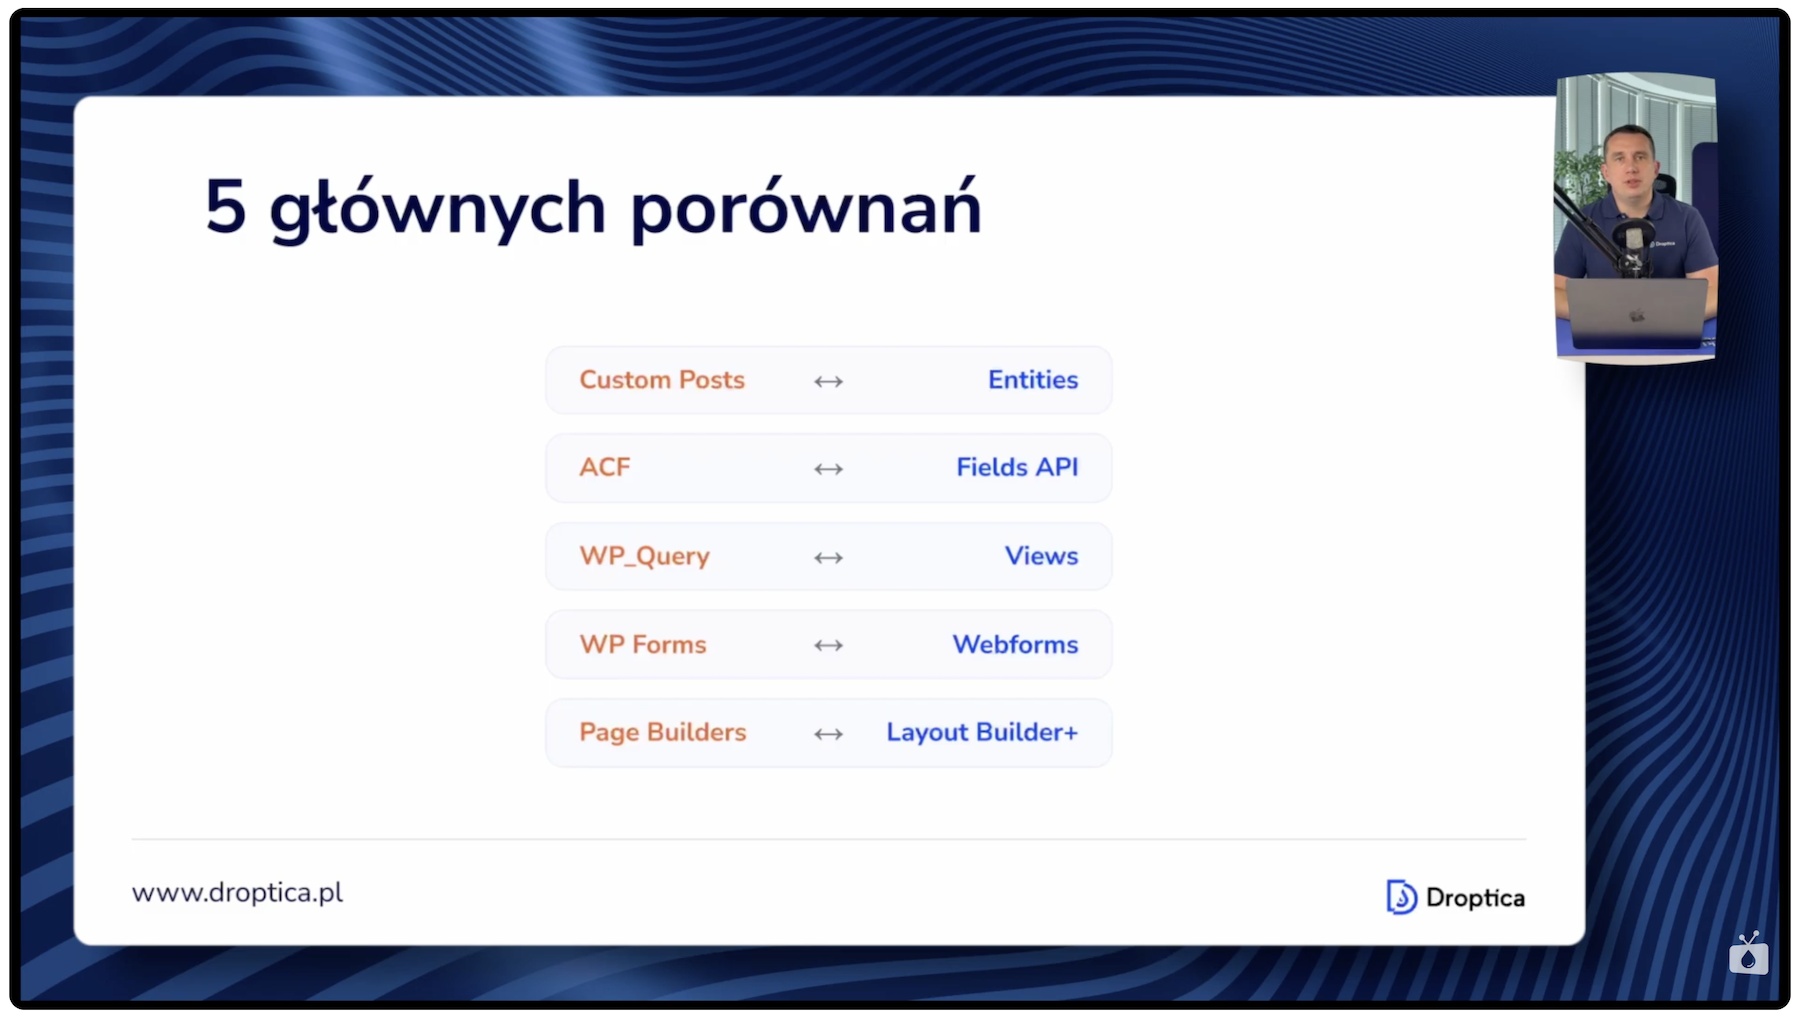Select the arrow between Custom Posts and Entities
Screen dimensions: 1800x1023
(x=829, y=380)
